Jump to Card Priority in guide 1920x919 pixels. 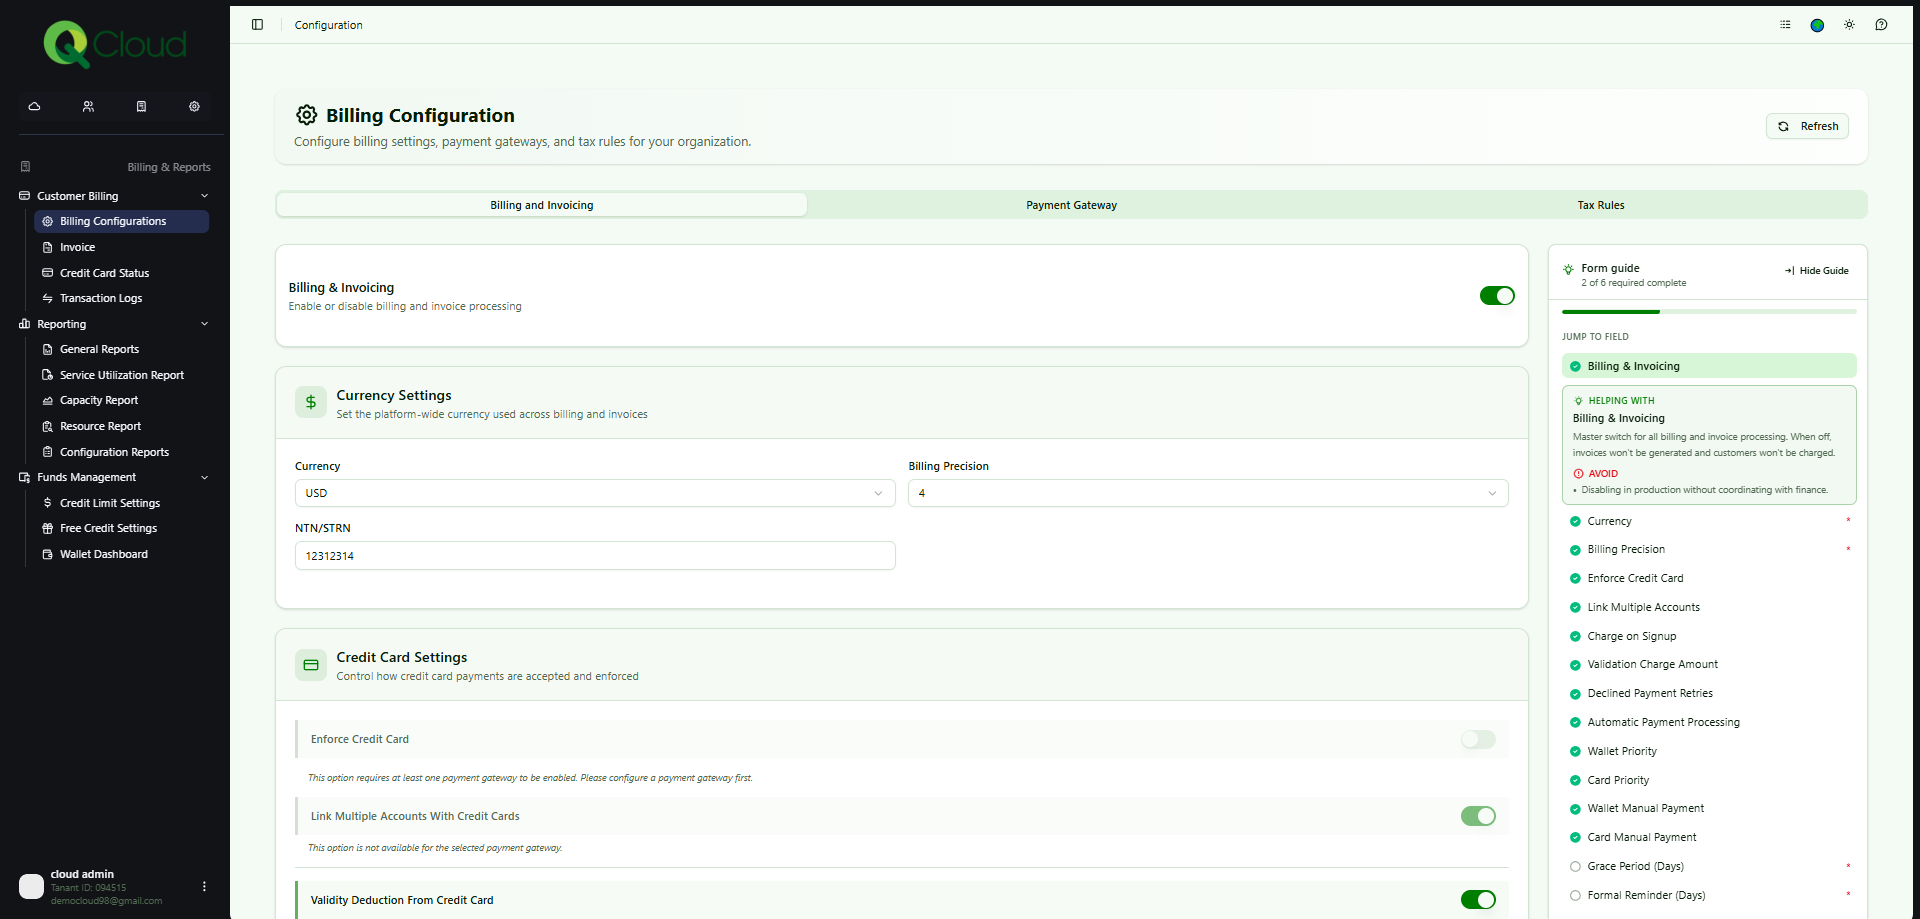[1709, 780]
